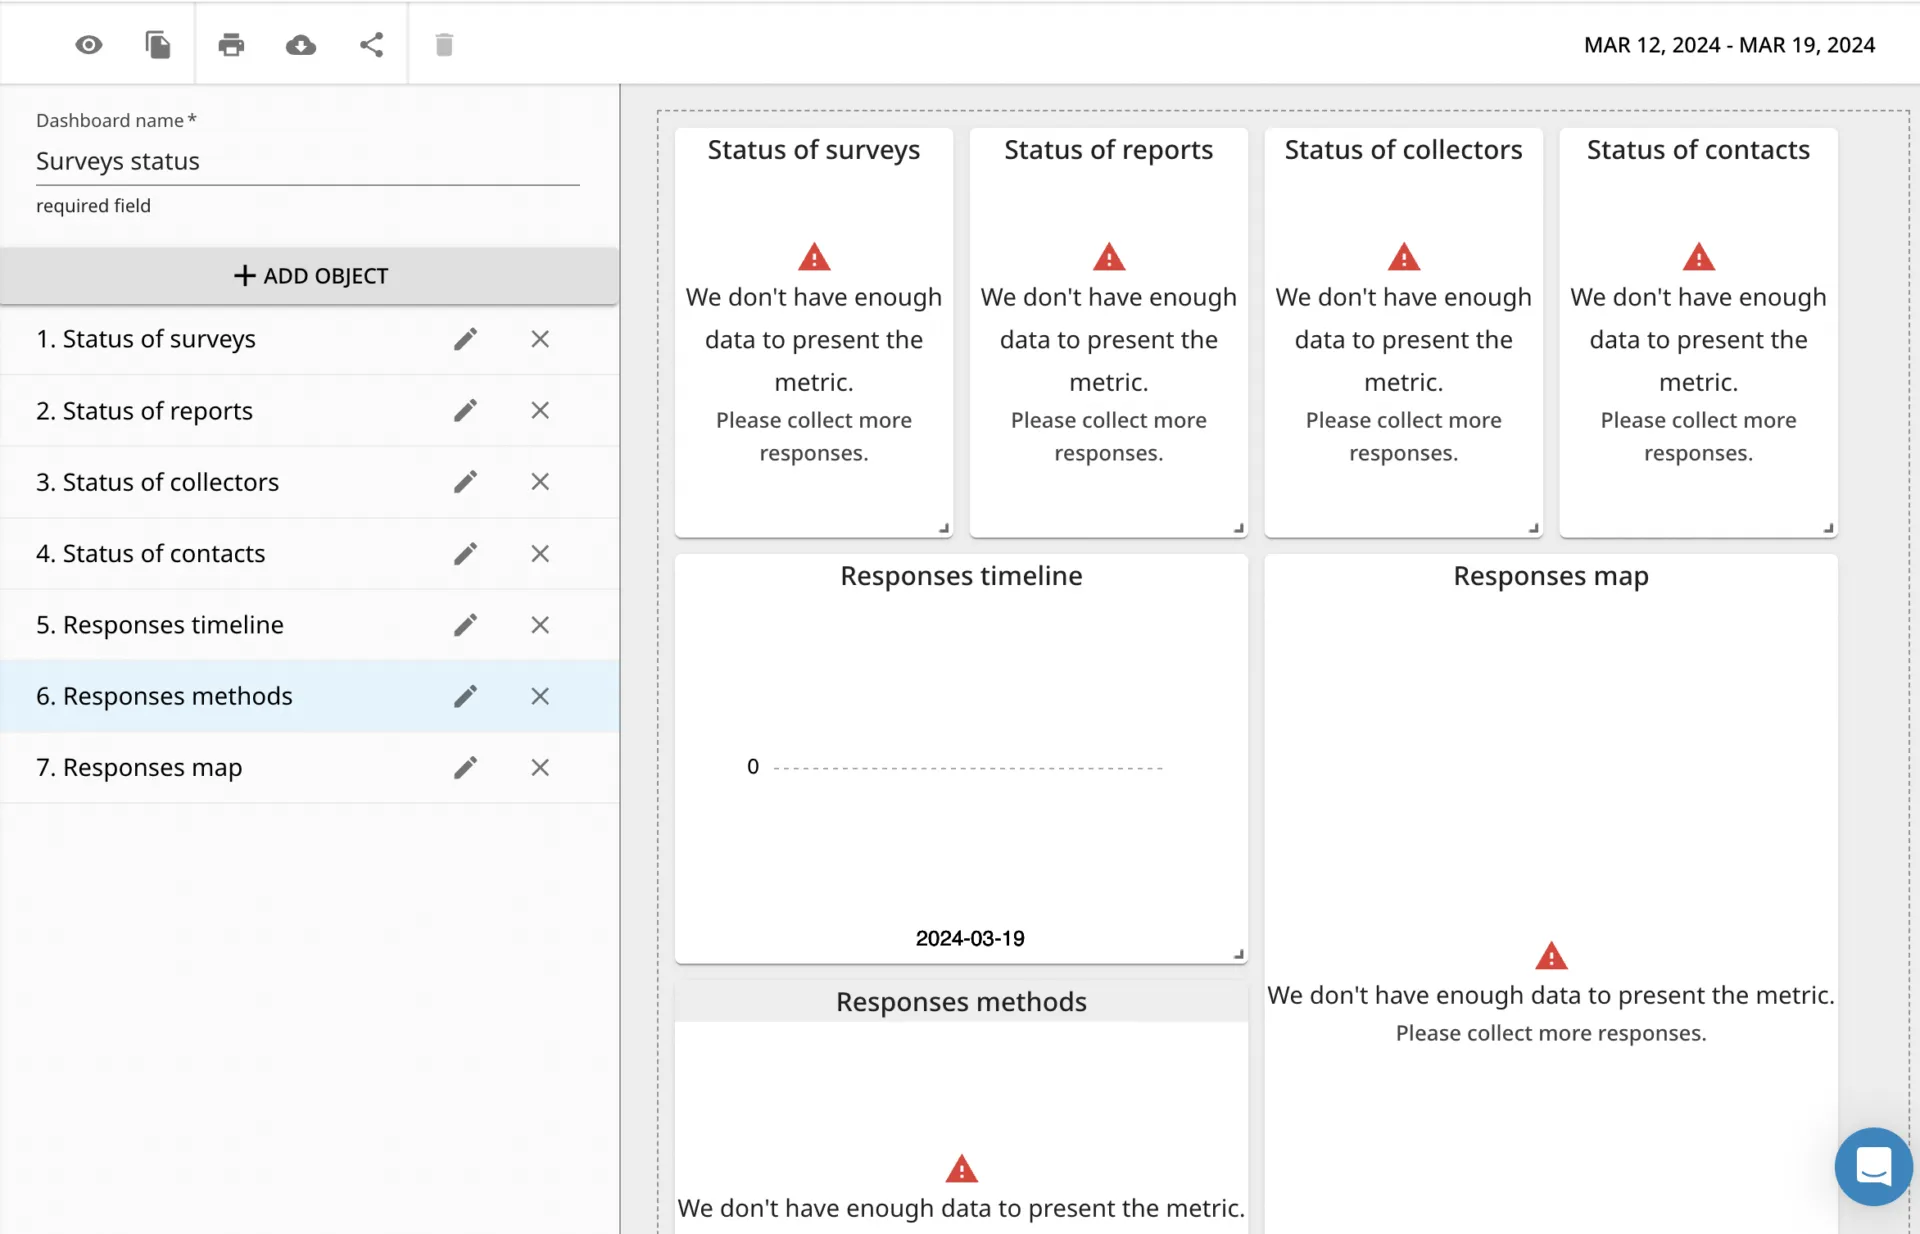Screen dimensions: 1920x1234
Task: Share the dashboard
Action: tap(371, 45)
